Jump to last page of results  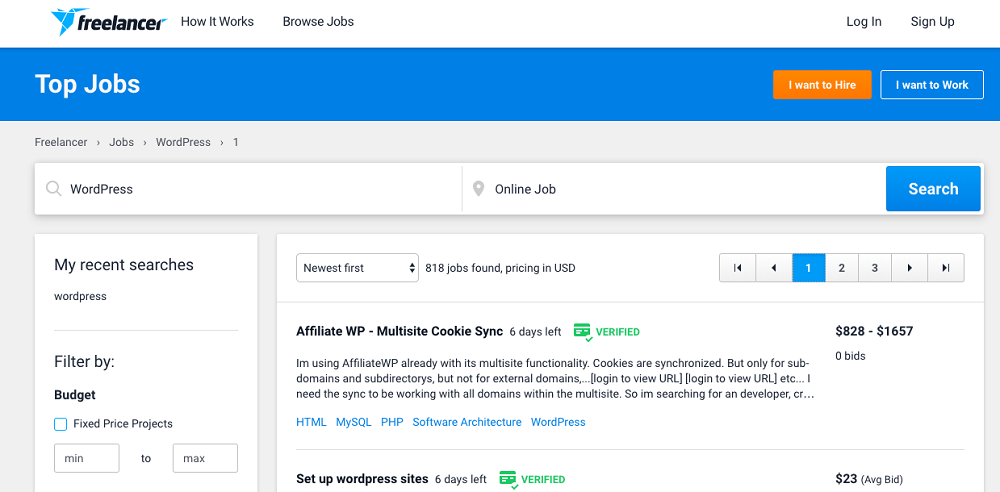click(945, 268)
